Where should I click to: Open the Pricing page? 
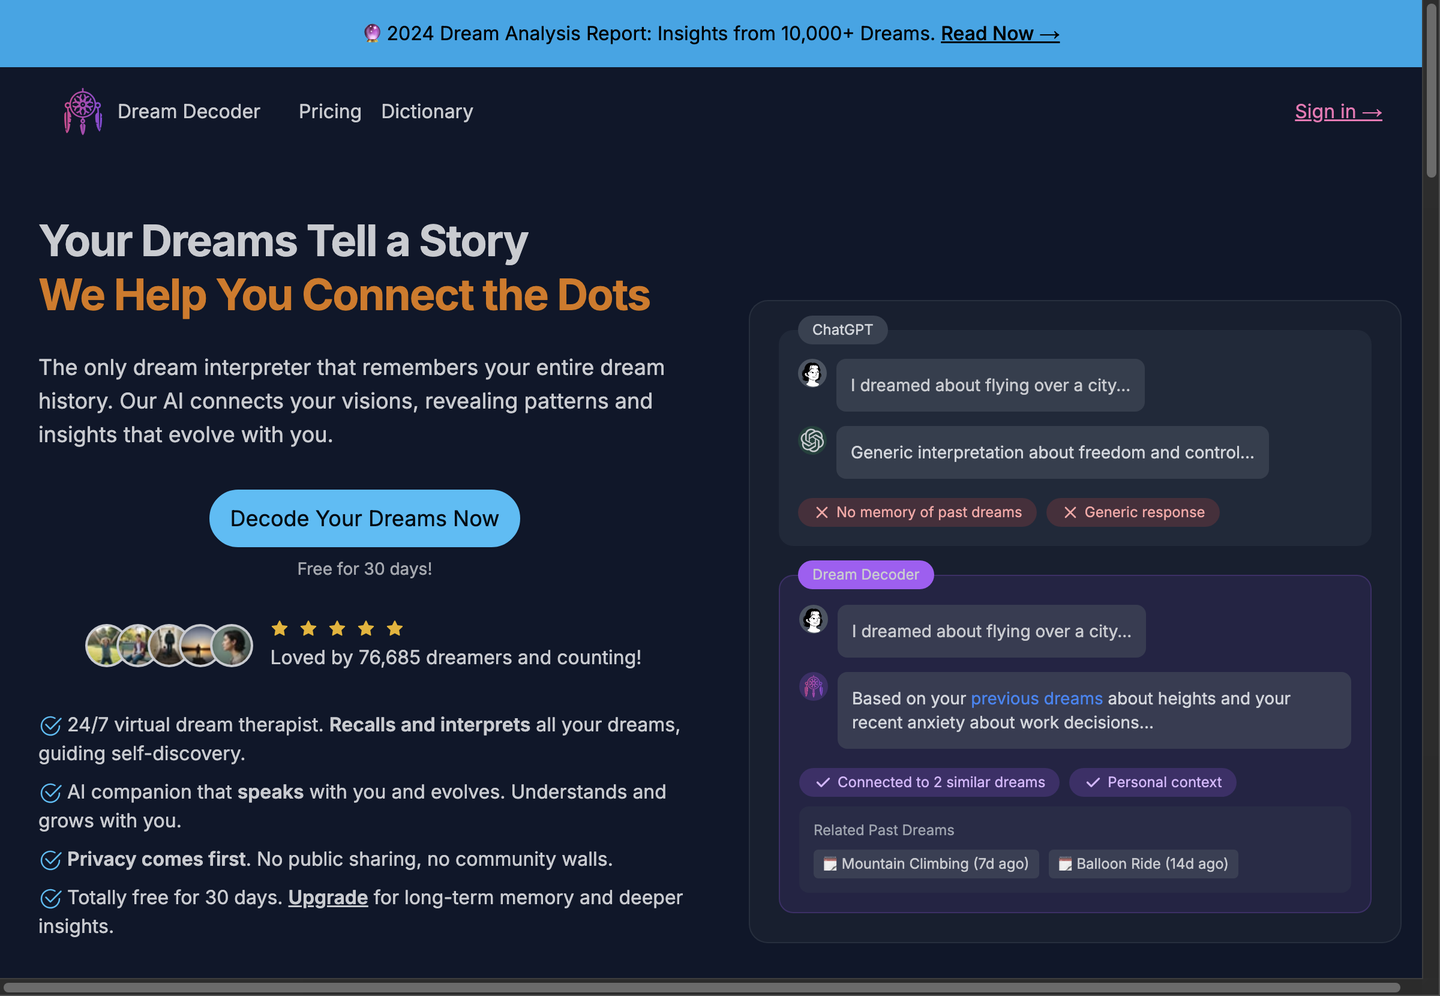point(330,112)
